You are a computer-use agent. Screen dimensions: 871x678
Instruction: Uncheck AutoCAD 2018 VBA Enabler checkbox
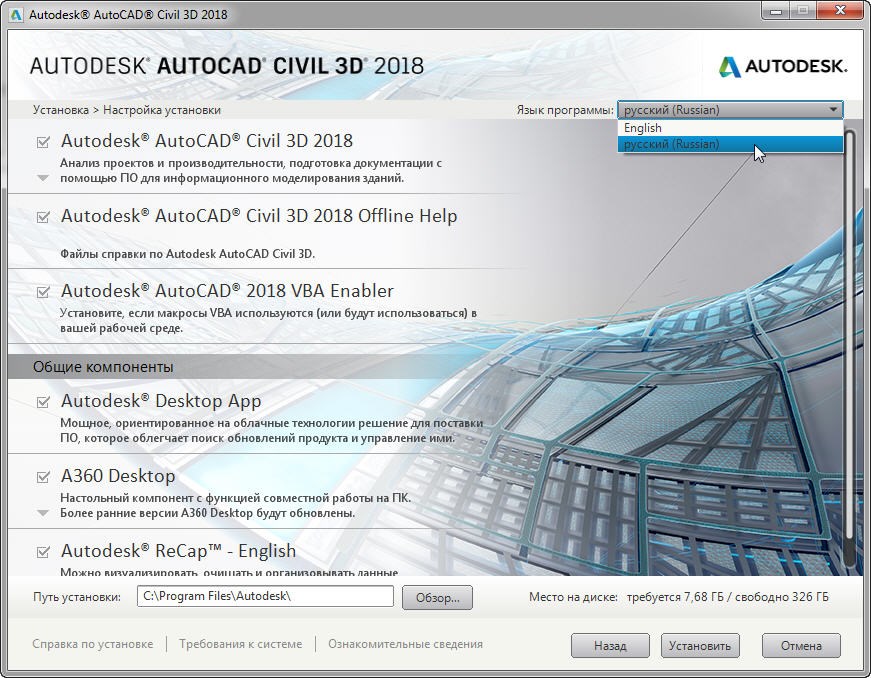coord(43,292)
